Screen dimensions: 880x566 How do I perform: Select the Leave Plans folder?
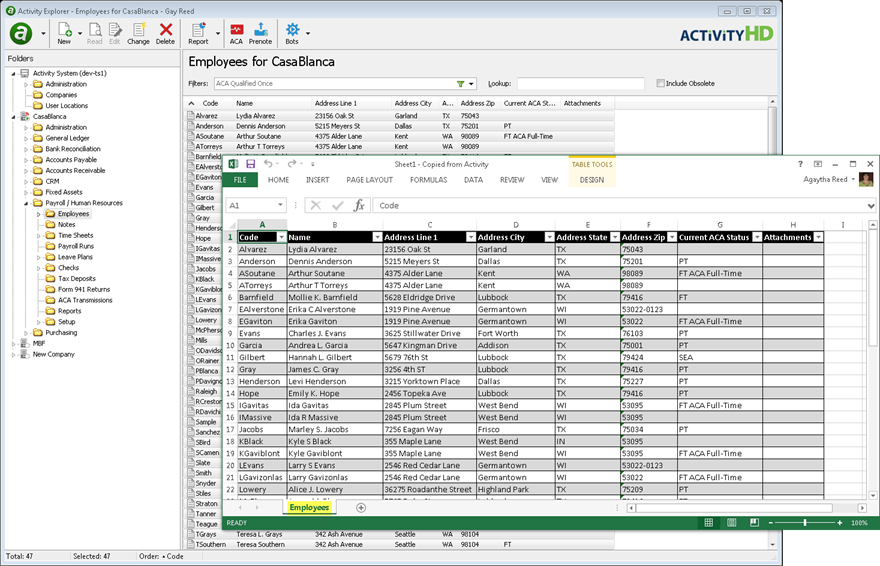[x=75, y=257]
